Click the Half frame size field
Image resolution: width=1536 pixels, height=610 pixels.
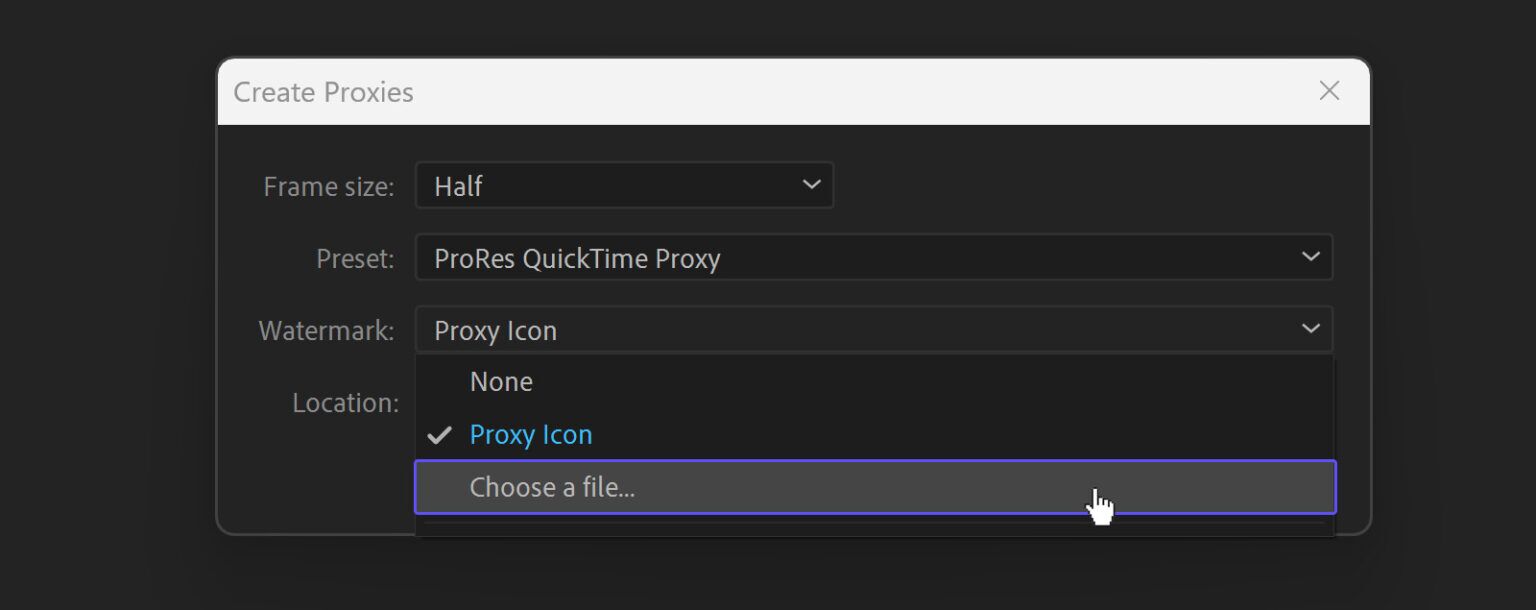(x=624, y=185)
